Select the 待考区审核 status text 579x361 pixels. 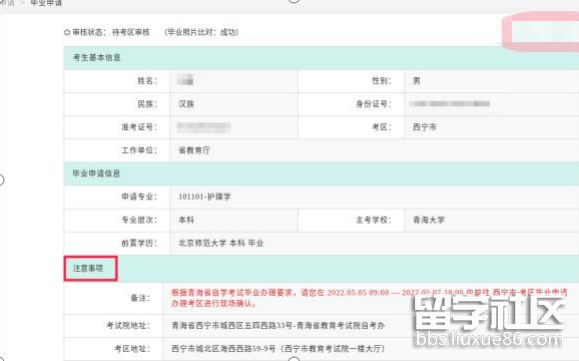click(x=131, y=32)
